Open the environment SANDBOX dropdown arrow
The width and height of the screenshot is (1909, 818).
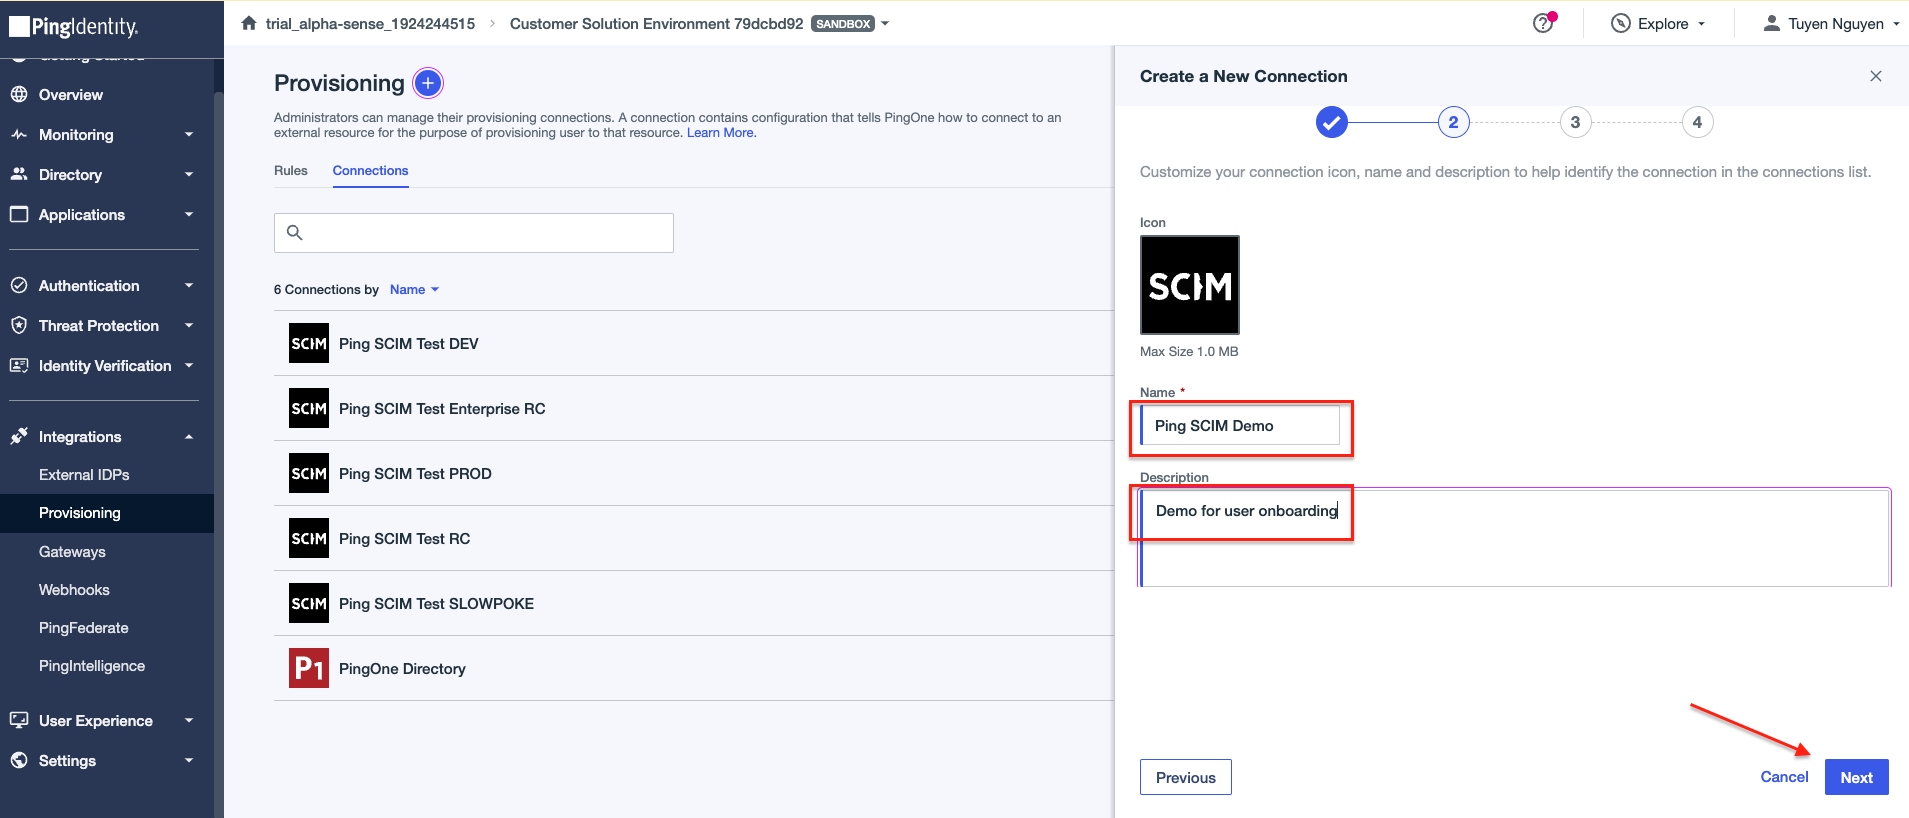tap(885, 24)
